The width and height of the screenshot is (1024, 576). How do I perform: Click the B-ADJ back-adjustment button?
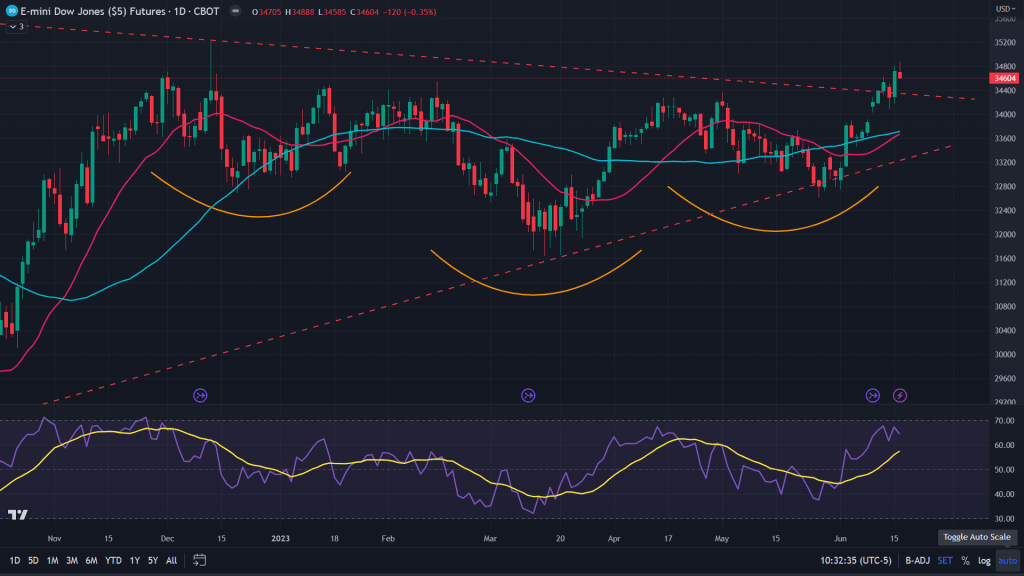(917, 561)
